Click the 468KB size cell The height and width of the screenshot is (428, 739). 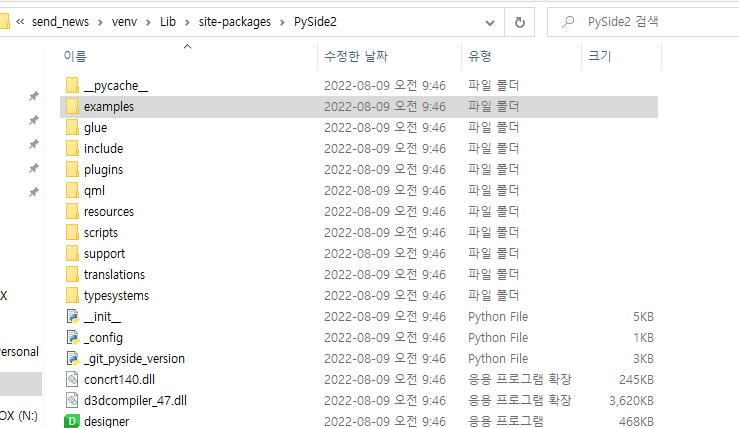click(x=636, y=421)
